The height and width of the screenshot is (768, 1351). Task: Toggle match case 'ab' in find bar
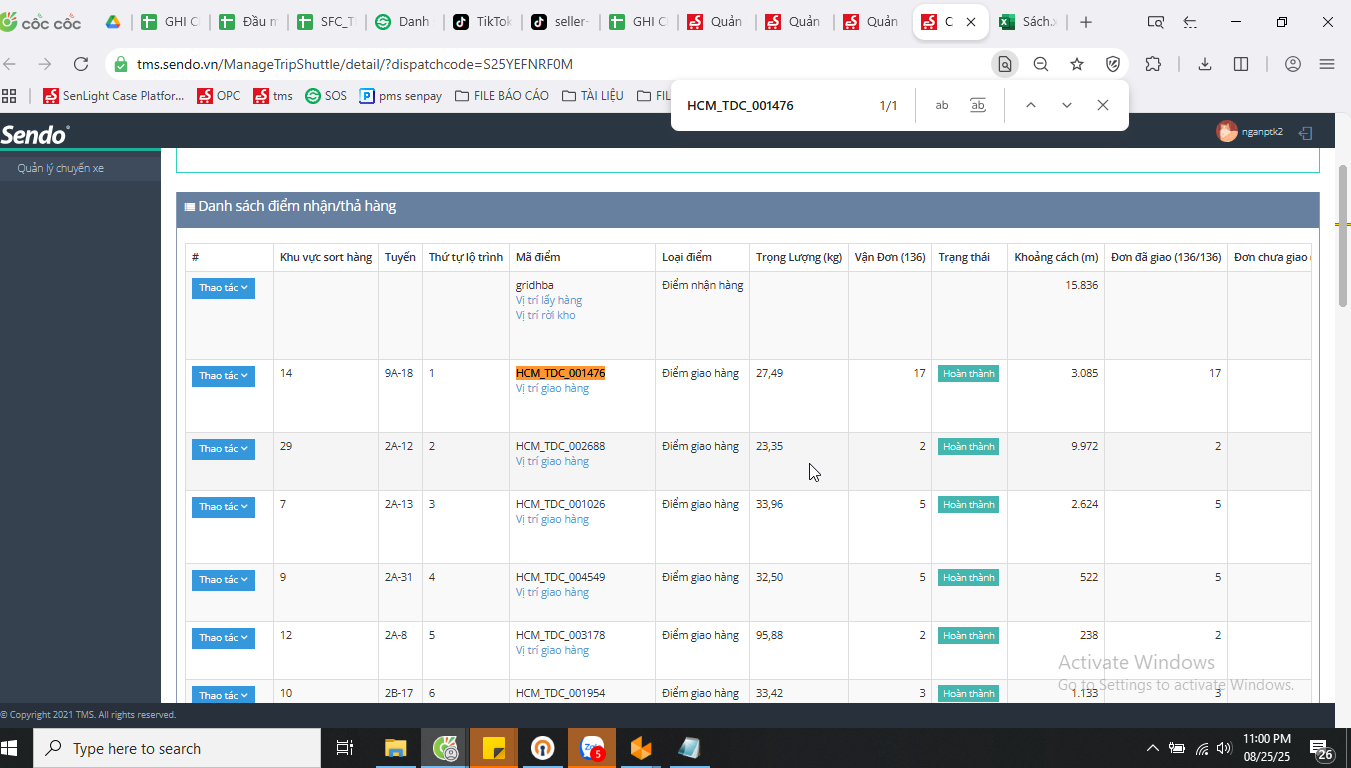click(x=942, y=105)
